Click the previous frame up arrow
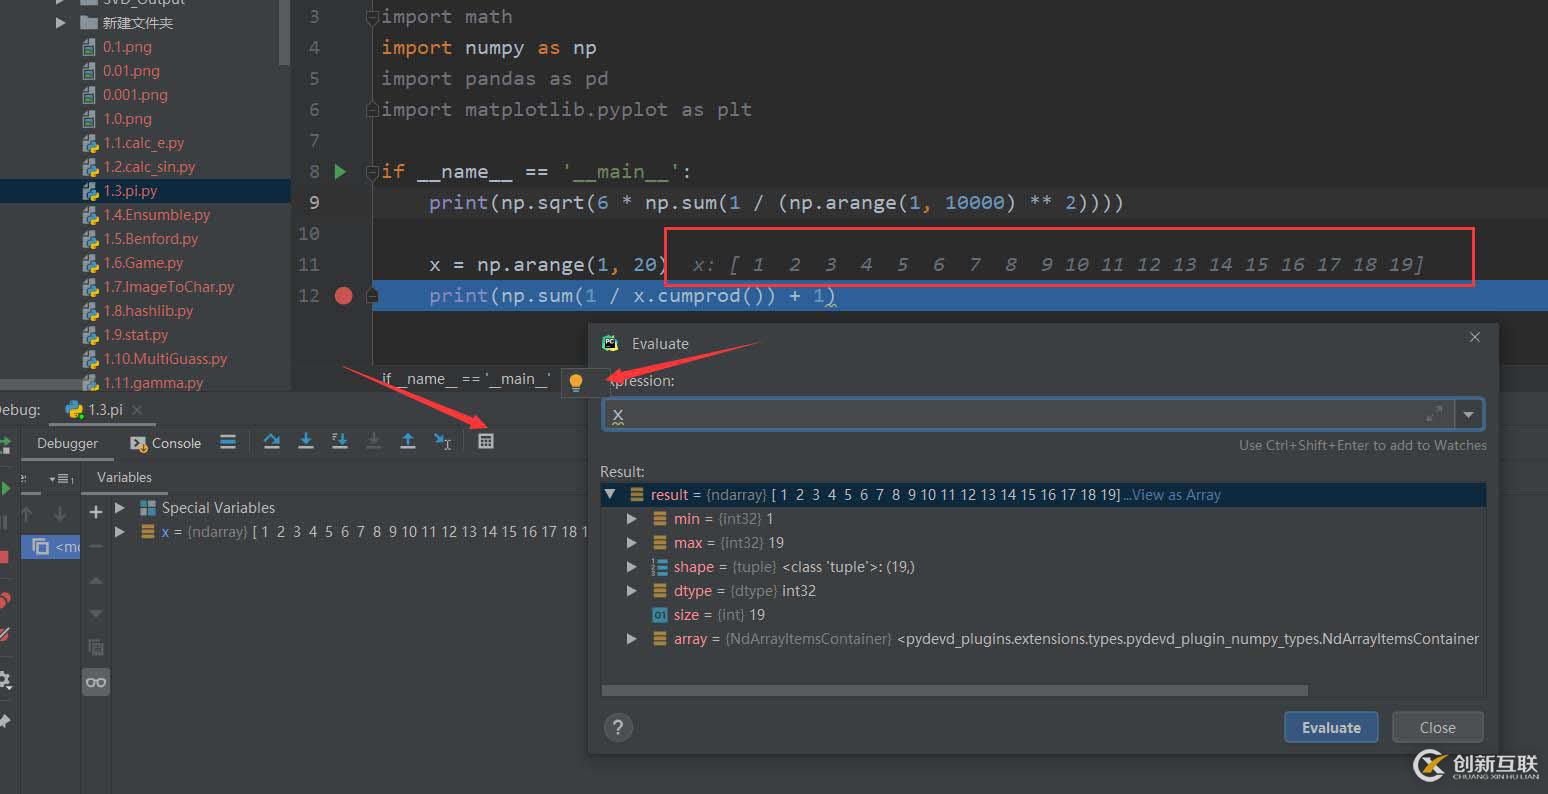Viewport: 1548px width, 794px height. point(27,513)
